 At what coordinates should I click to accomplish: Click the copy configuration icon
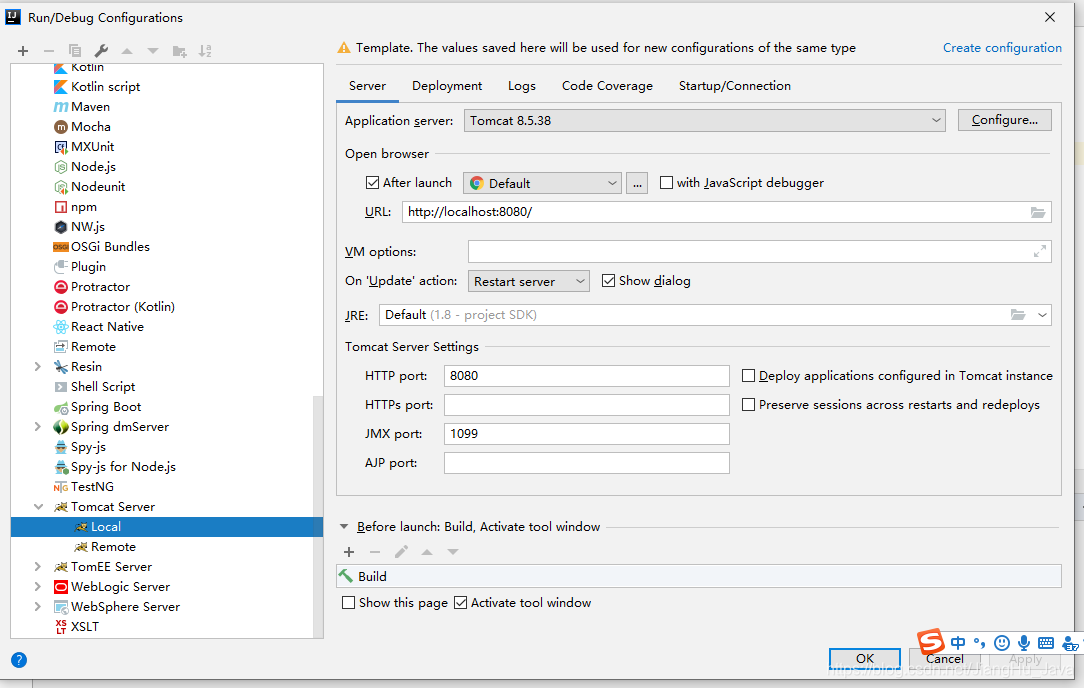(x=75, y=51)
